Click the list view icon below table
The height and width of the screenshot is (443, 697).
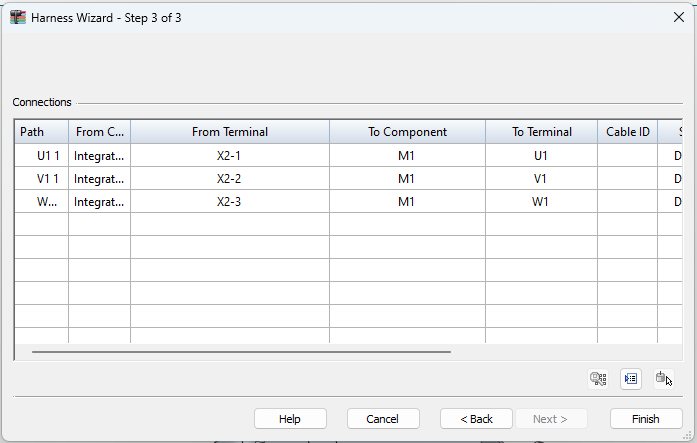630,379
